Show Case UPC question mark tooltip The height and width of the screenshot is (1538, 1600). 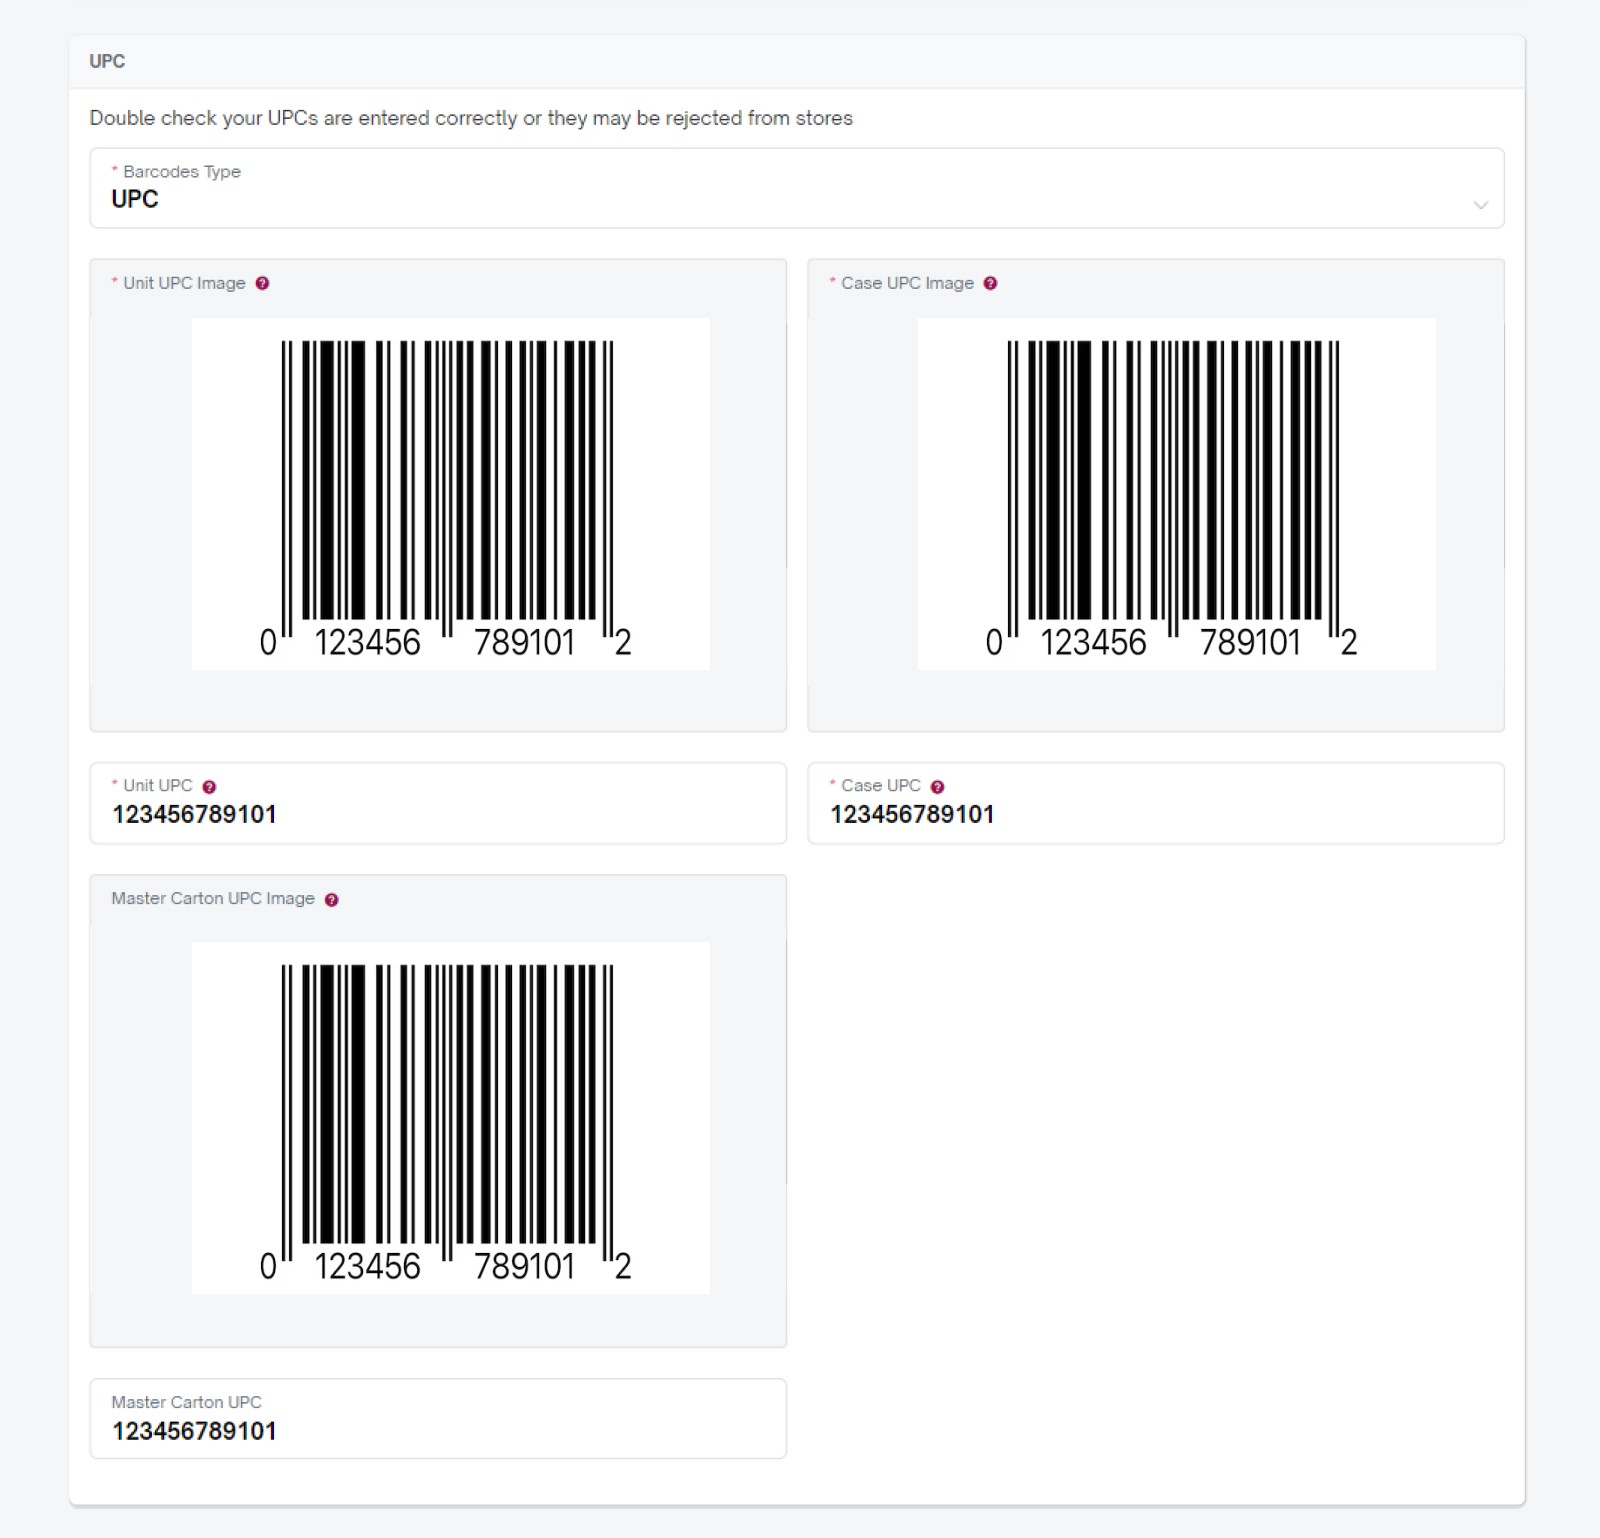coord(937,786)
